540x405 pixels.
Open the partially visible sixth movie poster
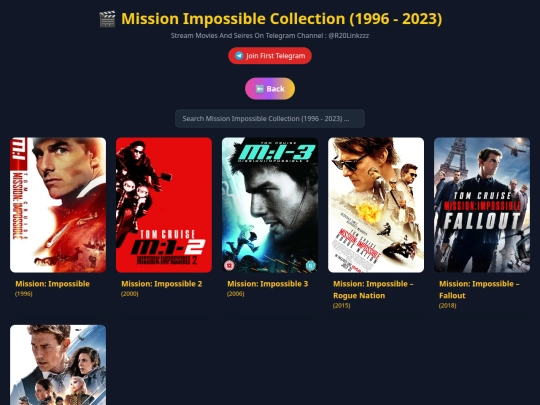[58, 365]
